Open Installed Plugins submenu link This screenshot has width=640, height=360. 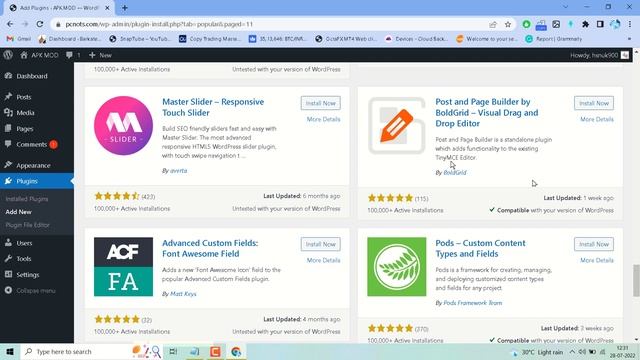(27, 199)
